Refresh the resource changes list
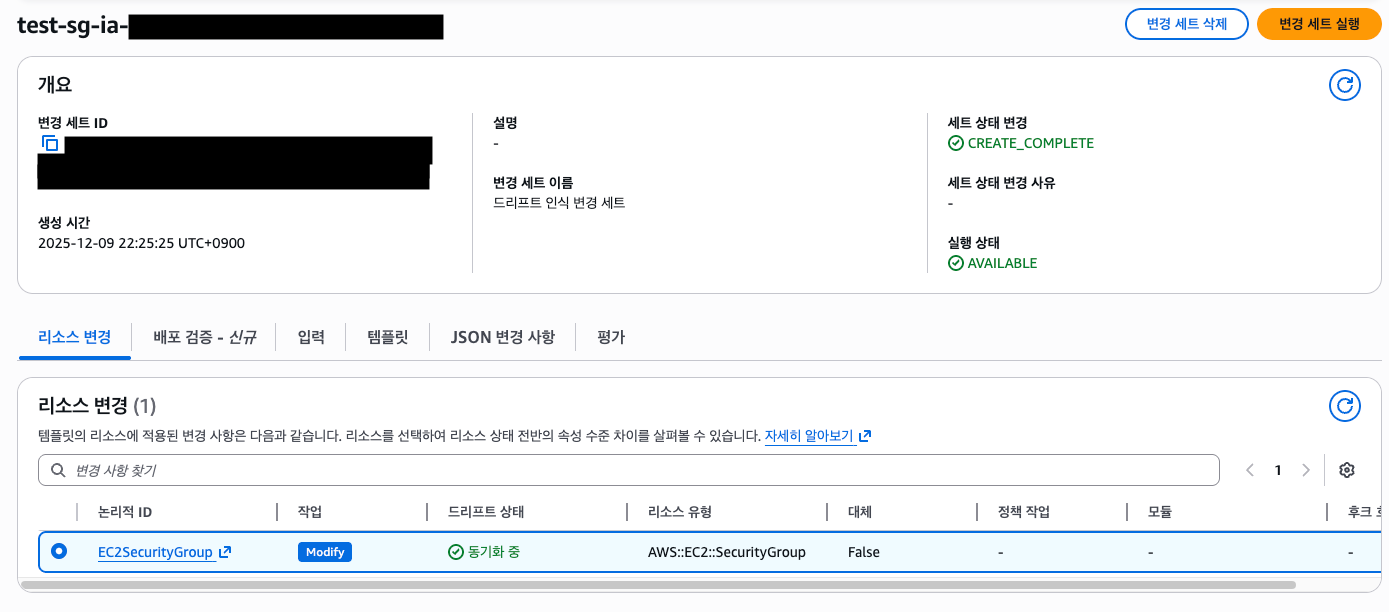 1344,406
